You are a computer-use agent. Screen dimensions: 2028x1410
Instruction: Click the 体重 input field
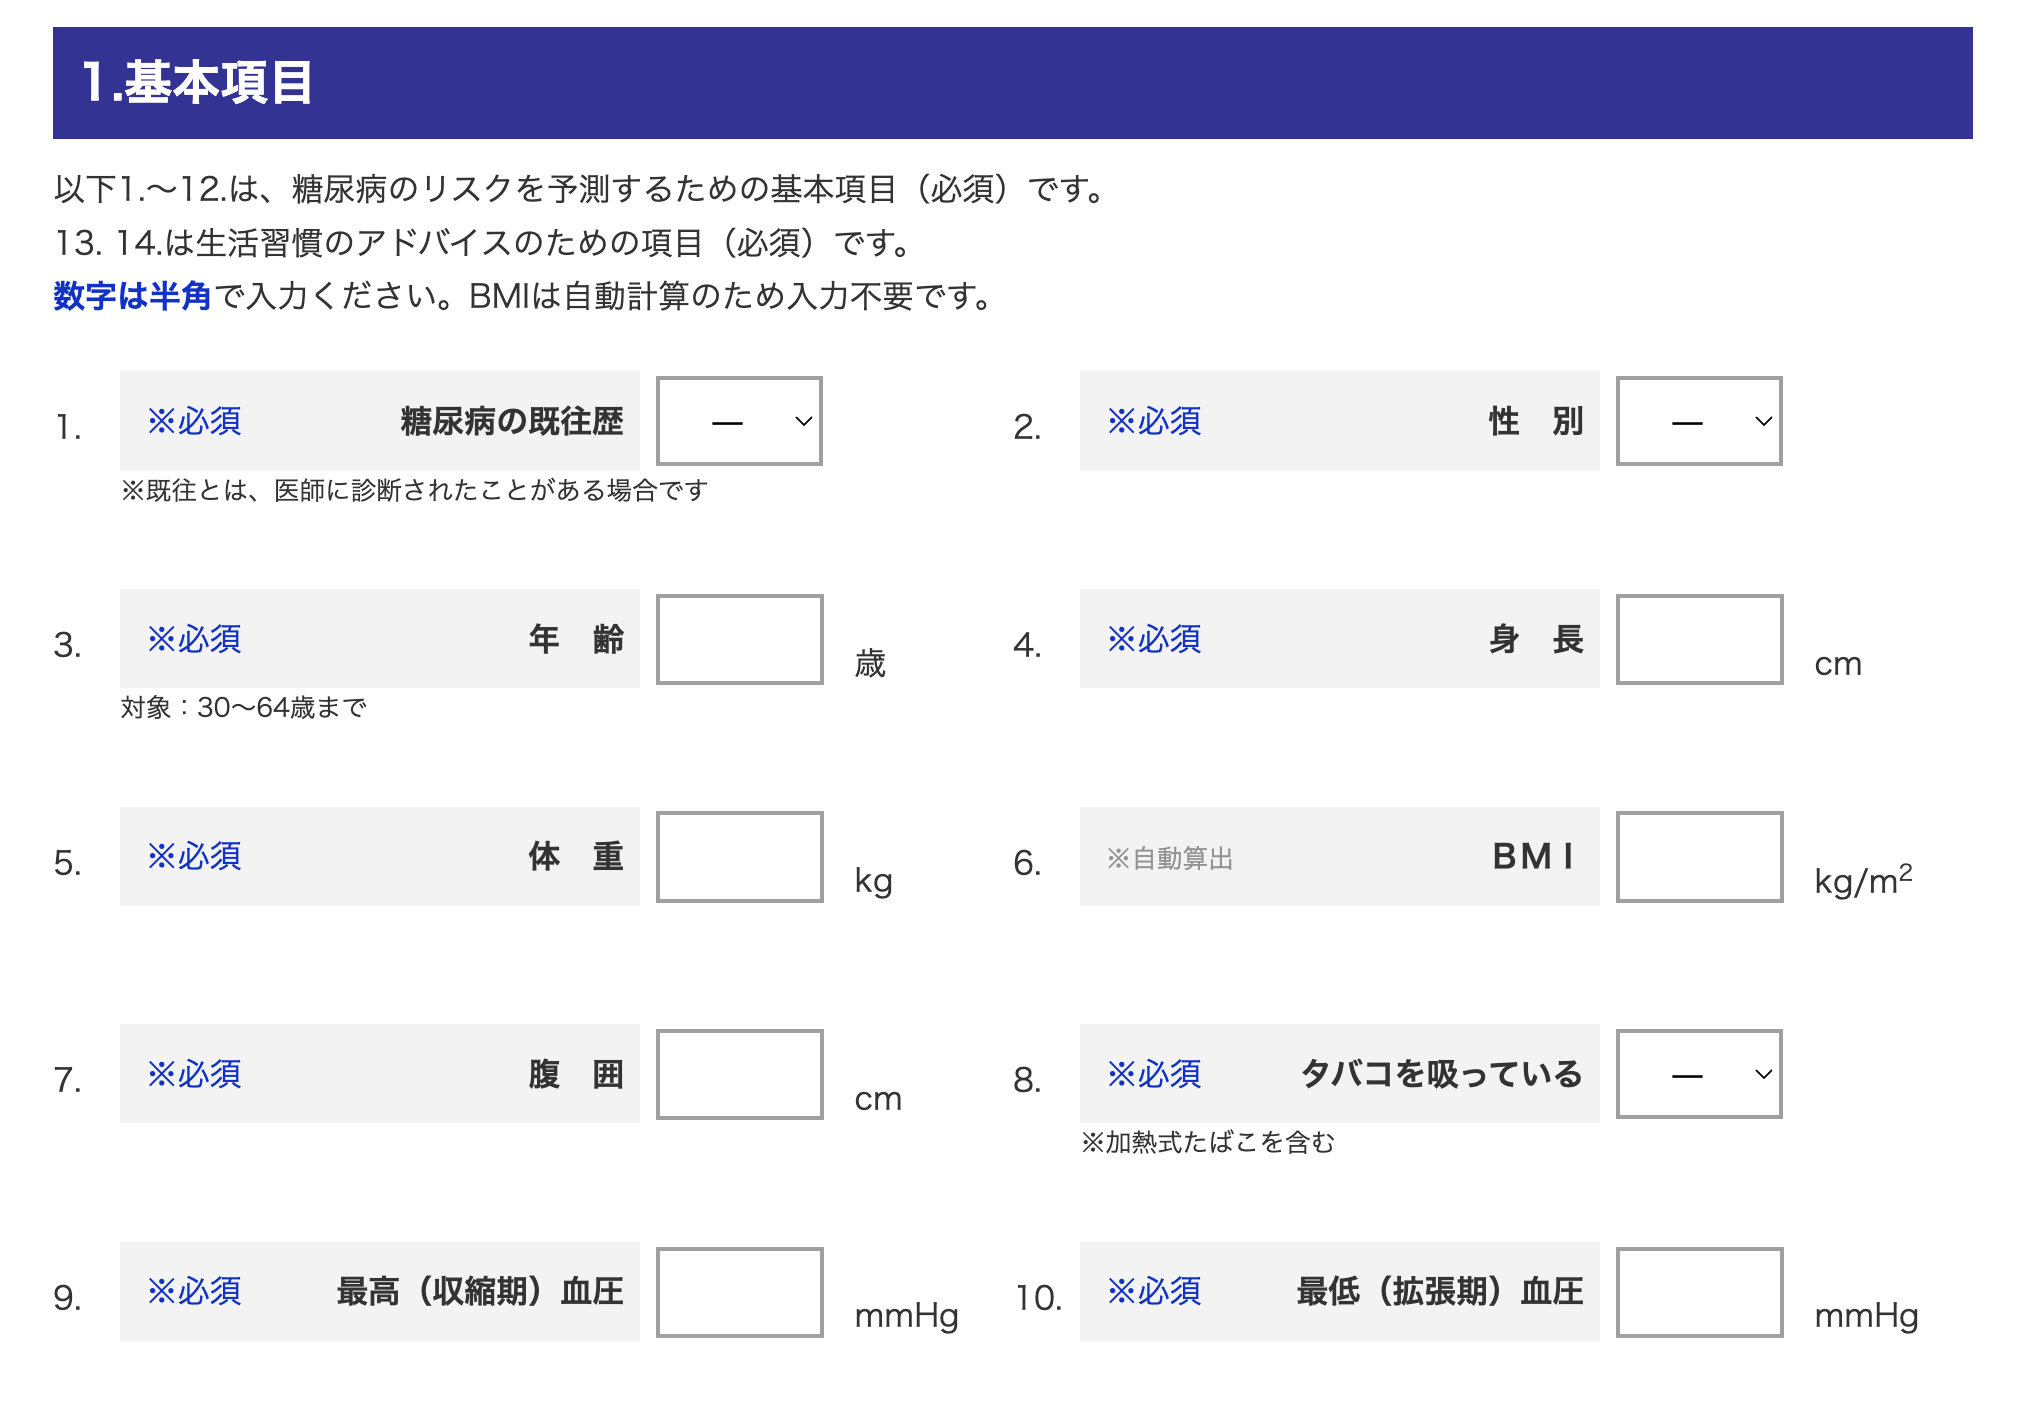(x=739, y=857)
